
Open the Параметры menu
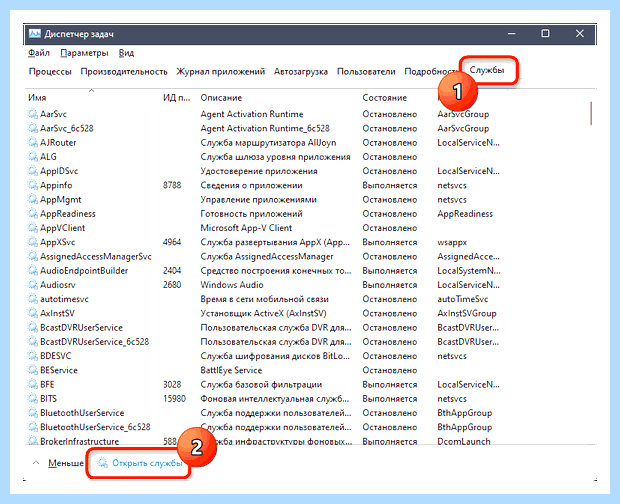[84, 53]
